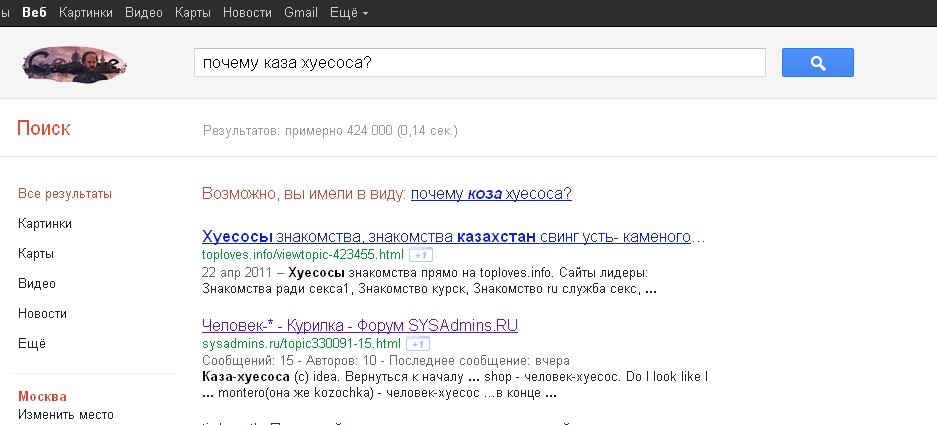Filter by Видео in the left sidebar

click(36, 283)
